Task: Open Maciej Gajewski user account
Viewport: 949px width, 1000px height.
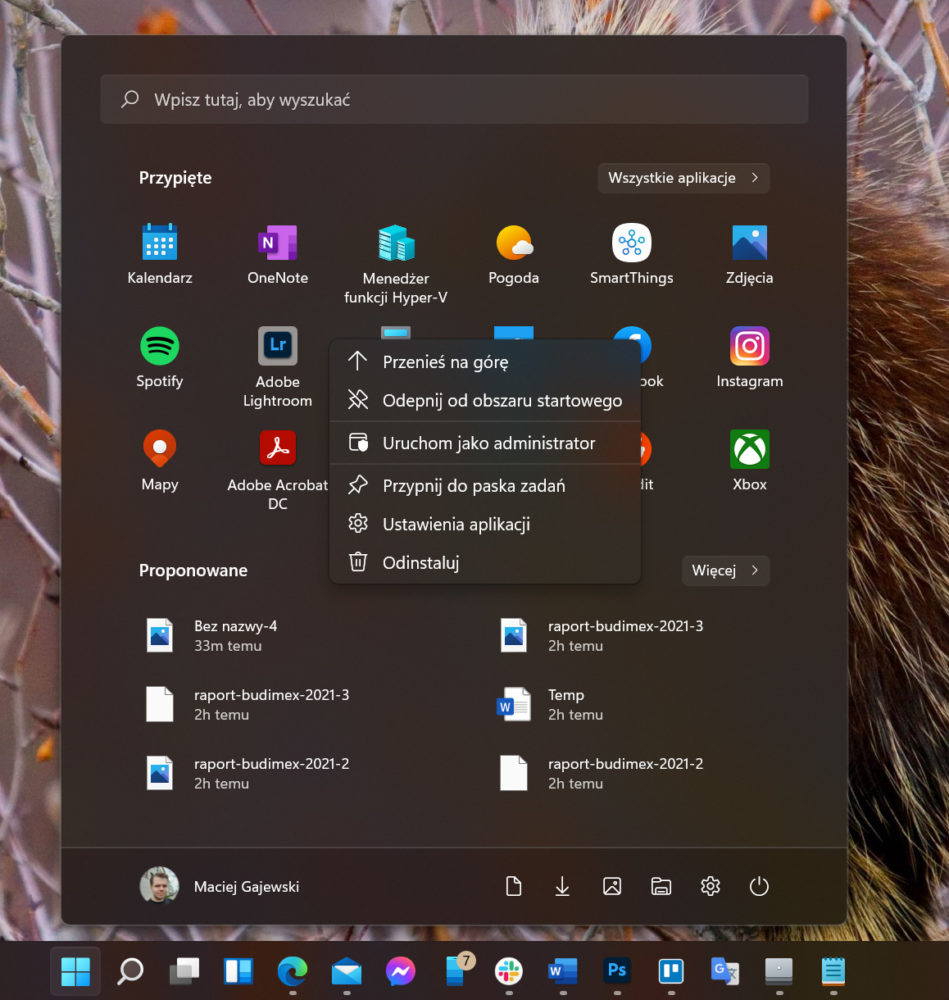Action: (x=220, y=886)
